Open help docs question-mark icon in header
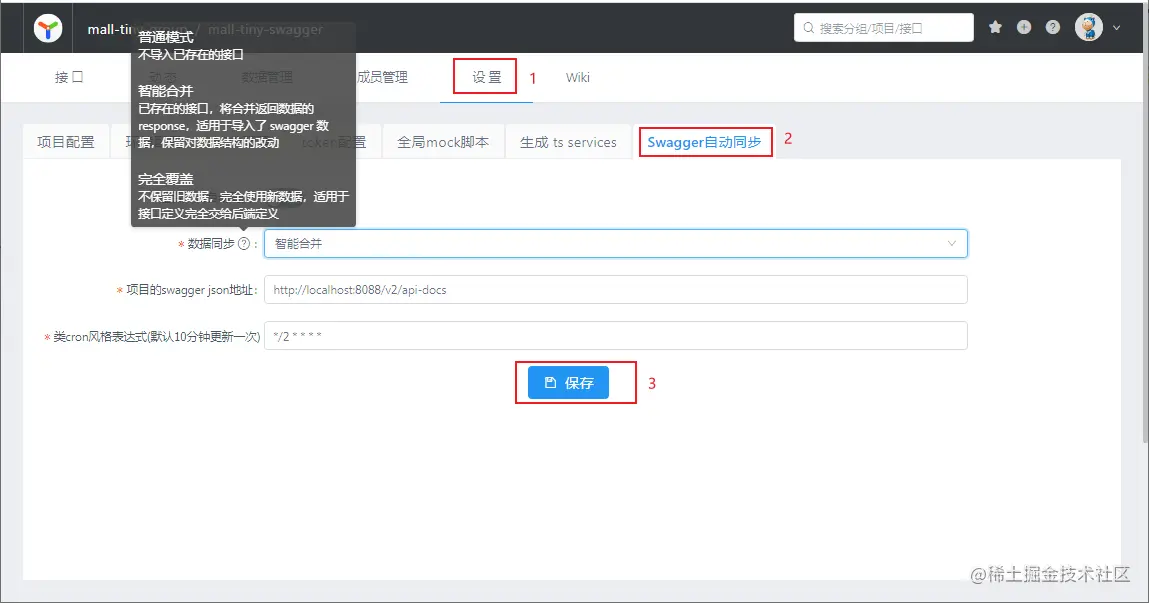1149x603 pixels. pyautogui.click(x=1052, y=28)
